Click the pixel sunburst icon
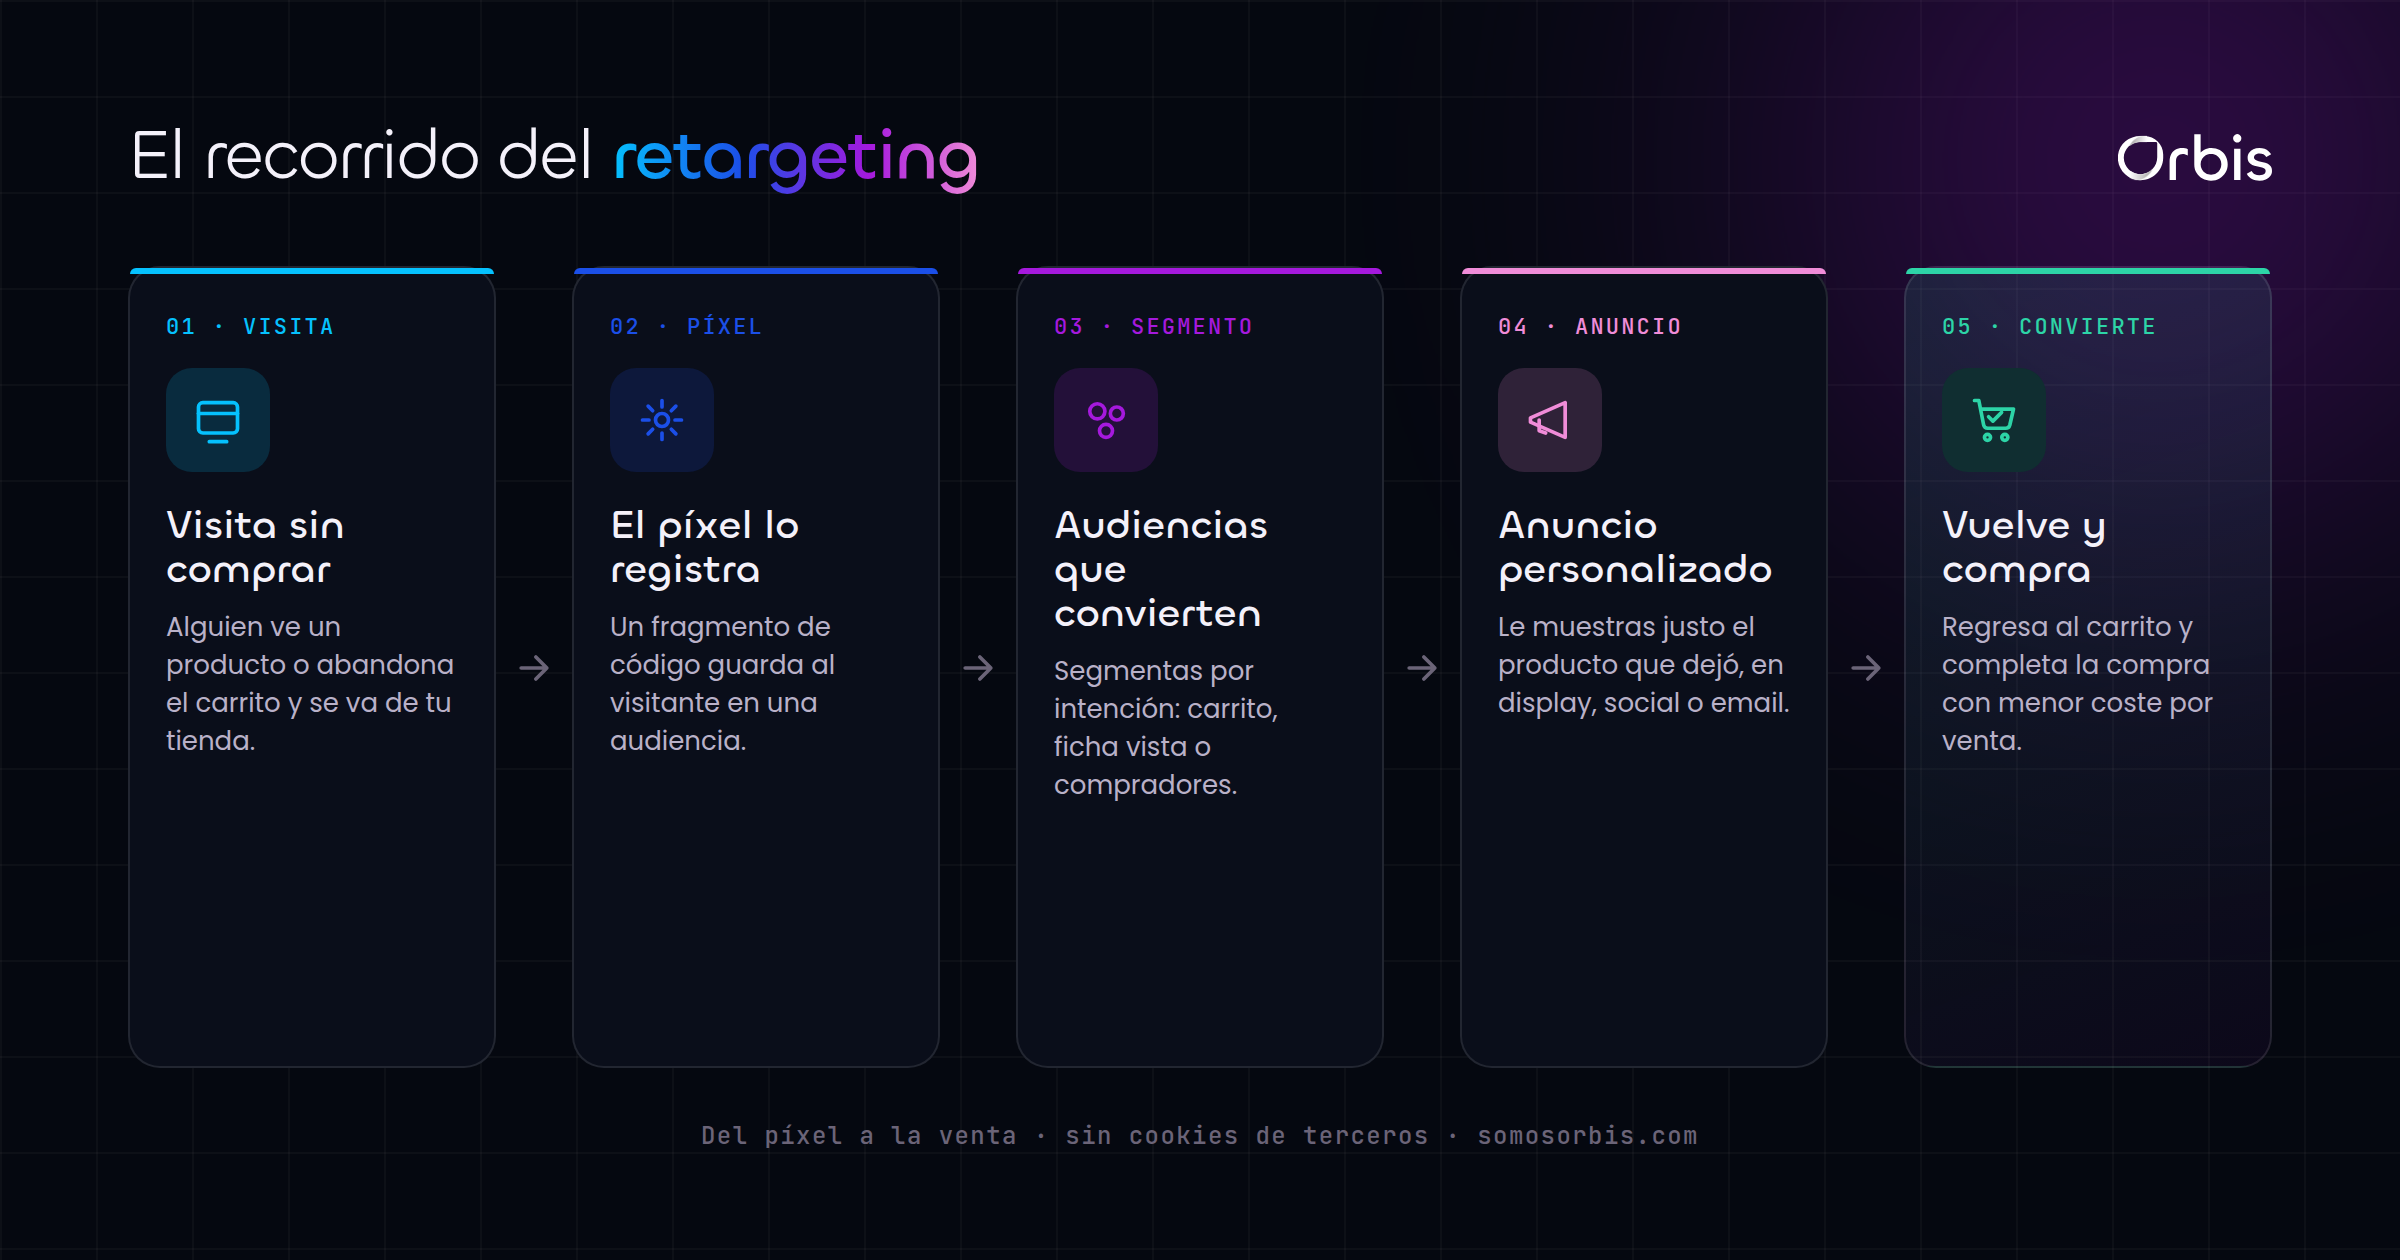The width and height of the screenshot is (2400, 1260). (662, 420)
